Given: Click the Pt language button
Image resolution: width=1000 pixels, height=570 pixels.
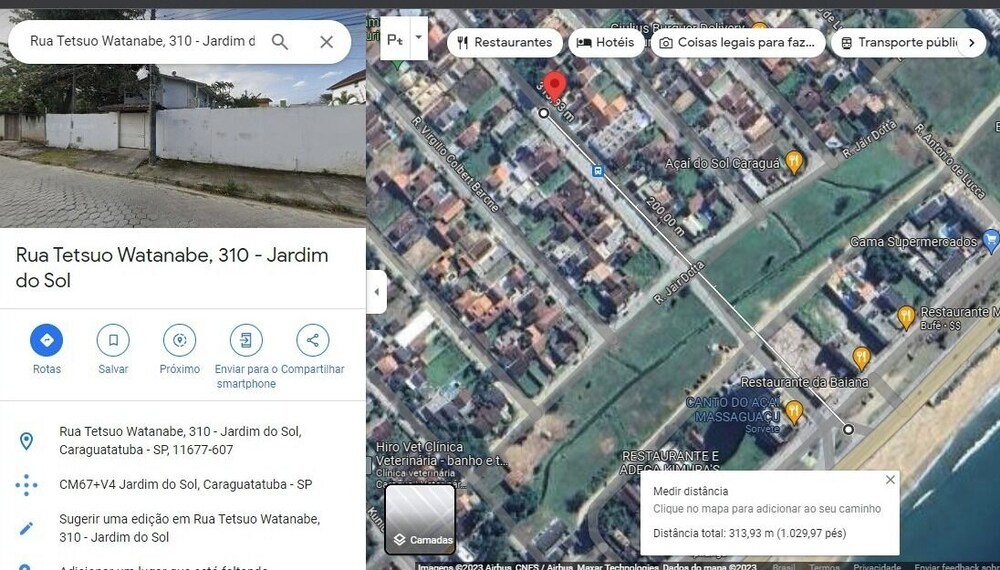Looking at the screenshot, I should [395, 39].
